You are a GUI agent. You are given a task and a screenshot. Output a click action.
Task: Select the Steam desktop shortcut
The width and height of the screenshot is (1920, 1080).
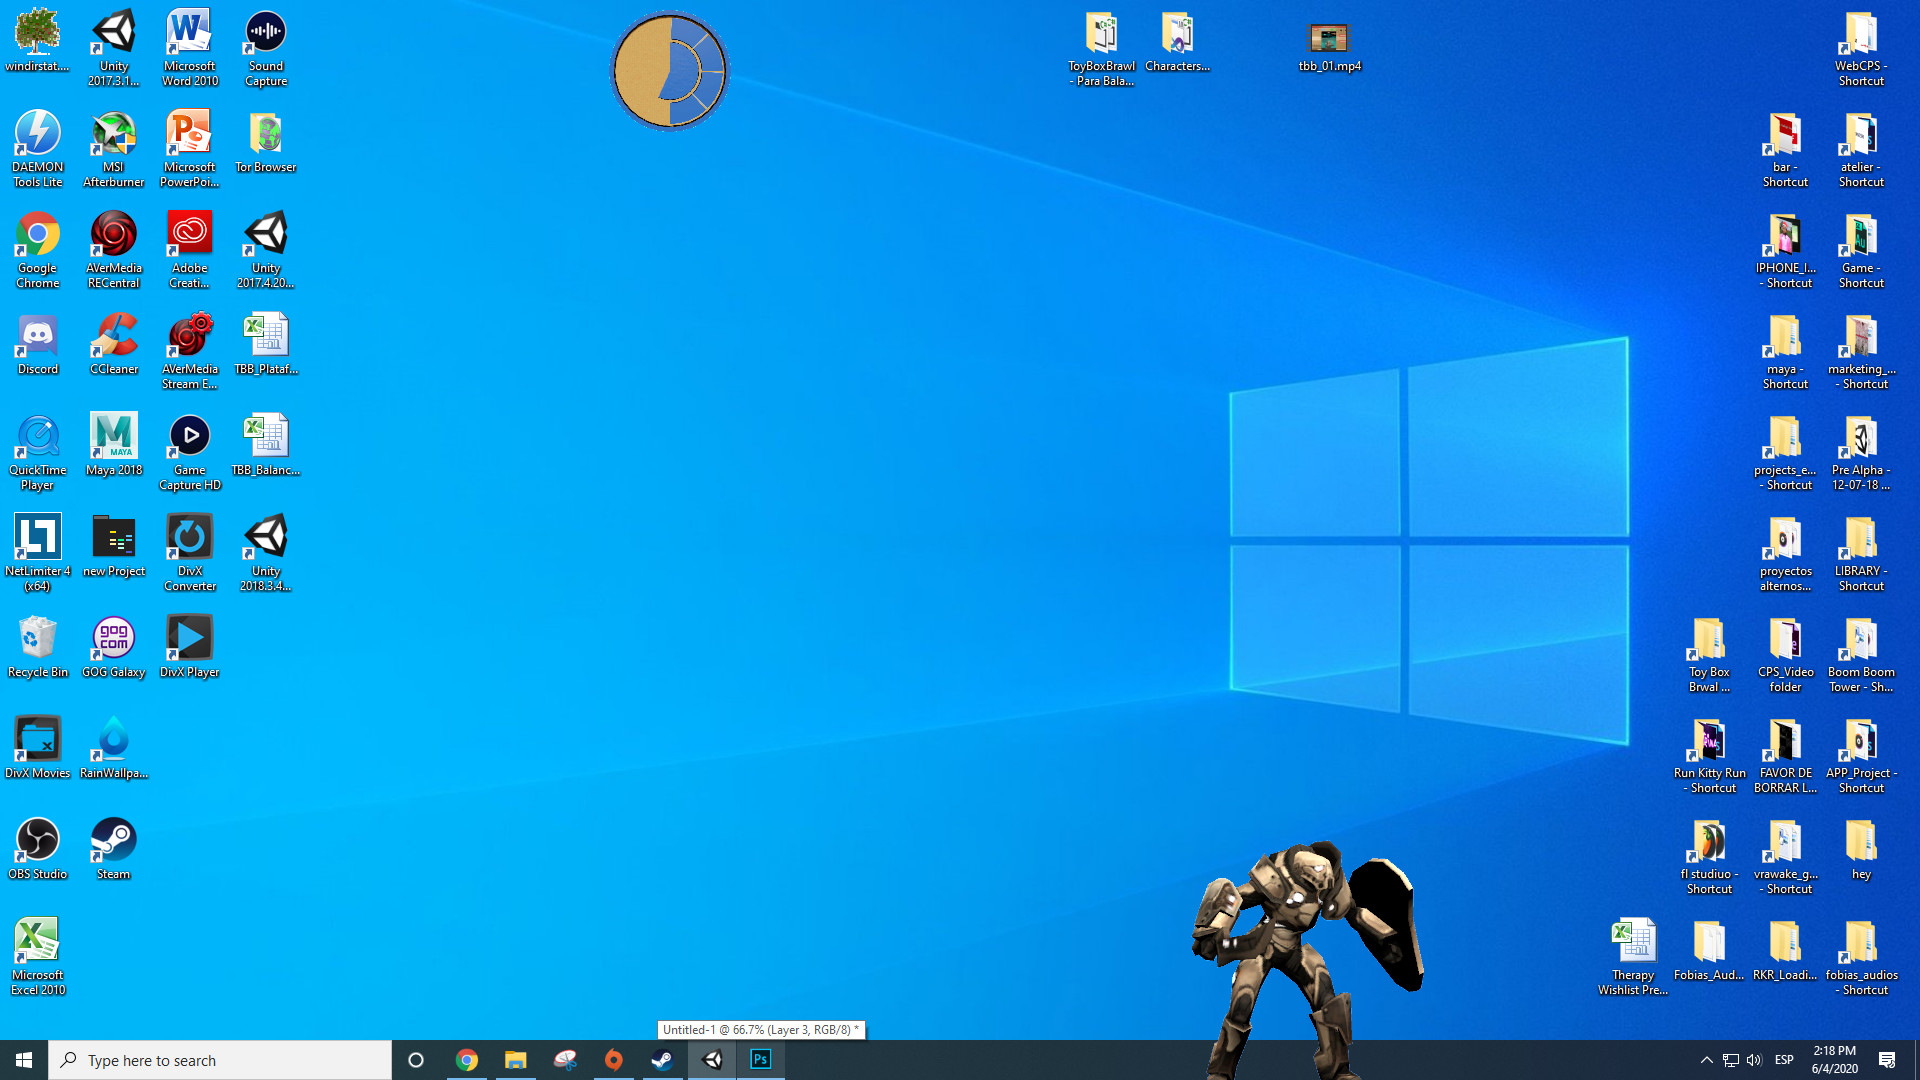pyautogui.click(x=114, y=848)
